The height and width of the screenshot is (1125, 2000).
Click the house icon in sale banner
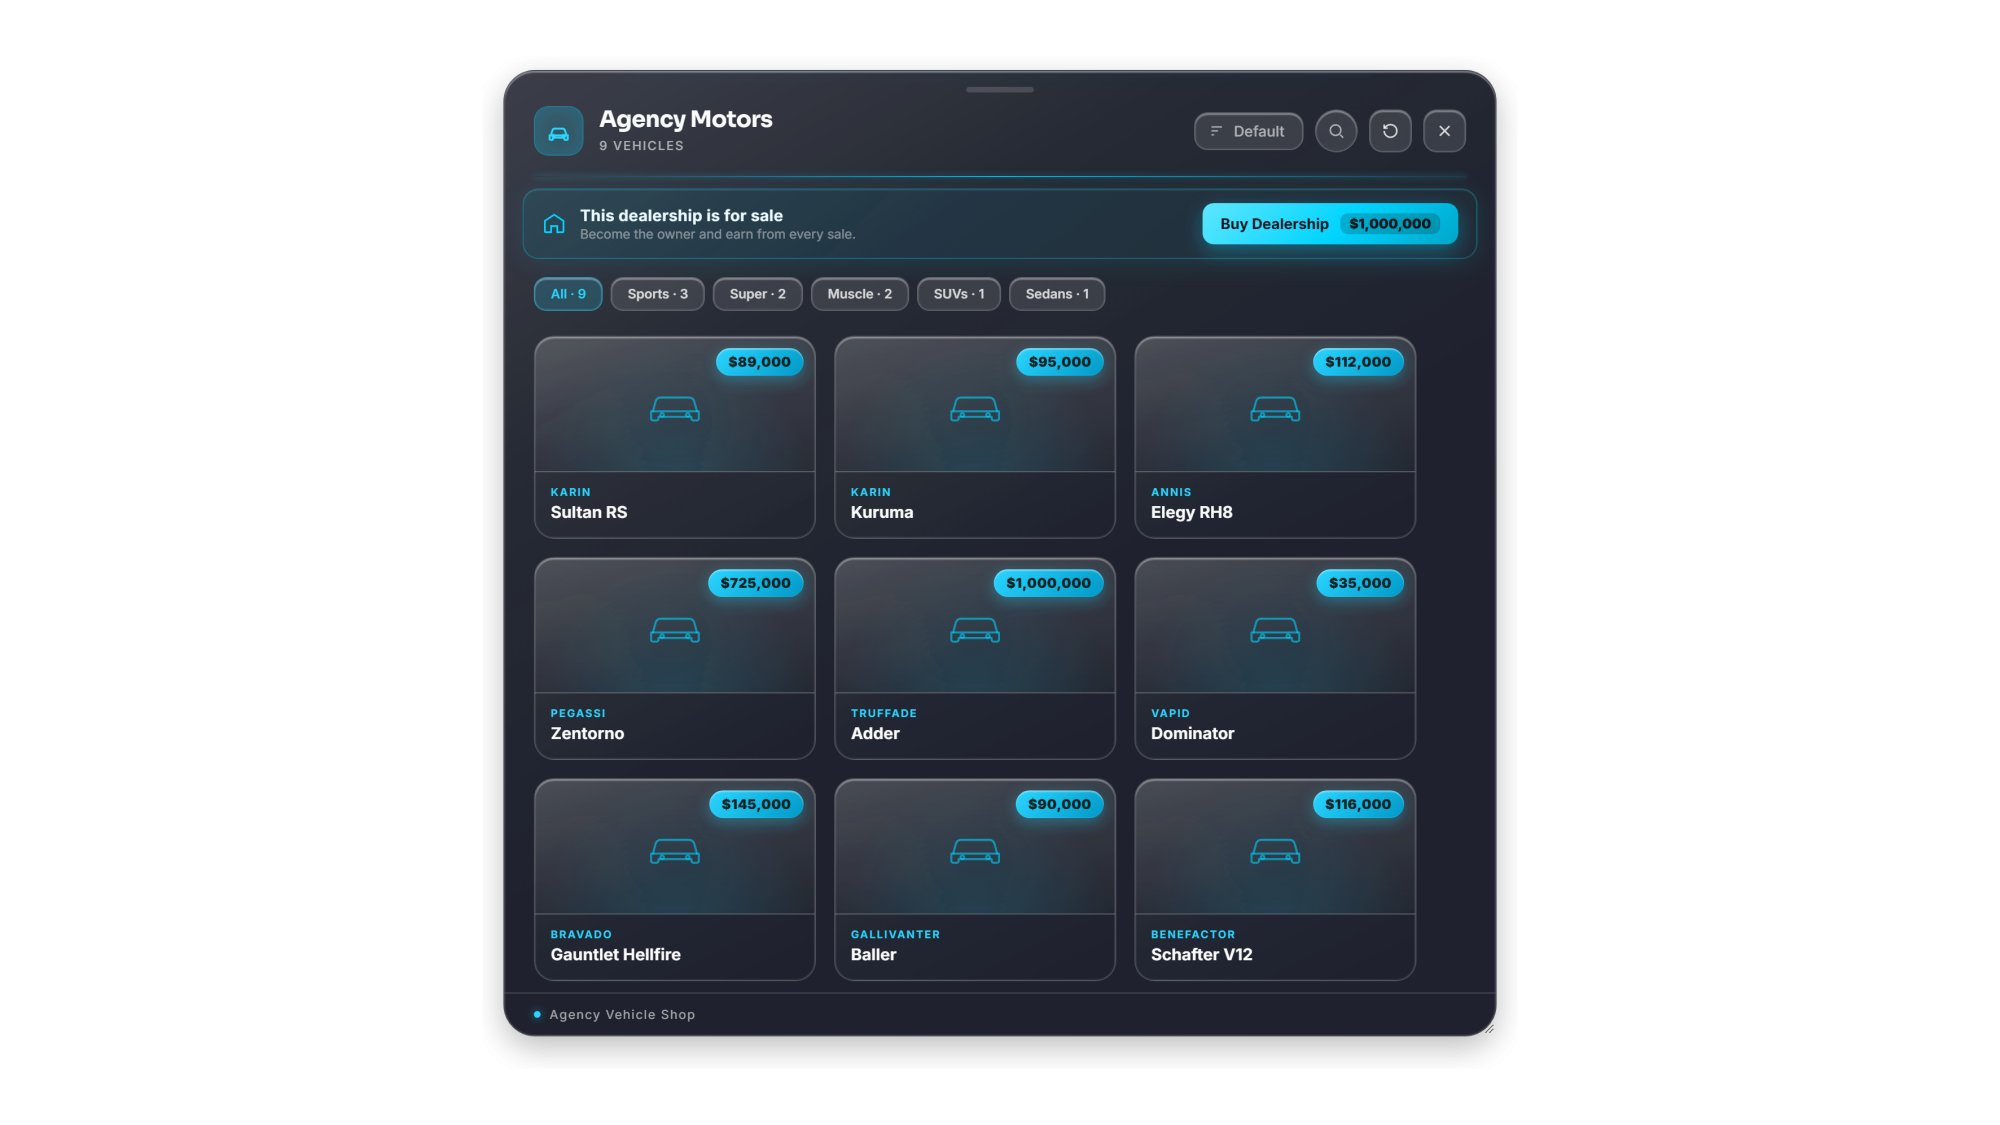coord(554,224)
